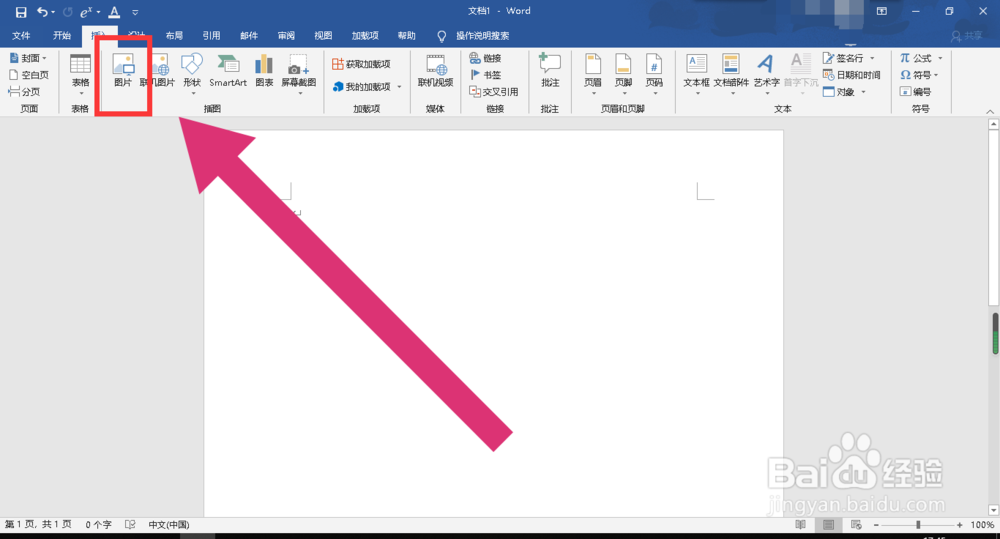Switch to the 布局 tab
Viewport: 1000px width, 539px height.
[174, 36]
